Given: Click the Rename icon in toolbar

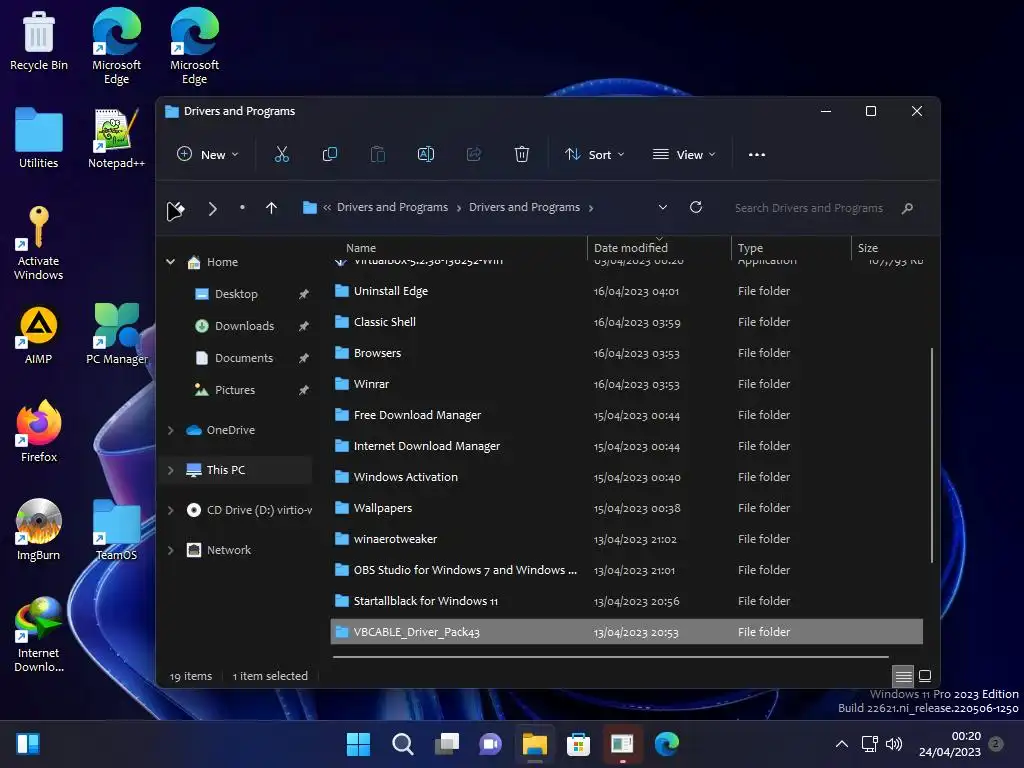Looking at the screenshot, I should [x=426, y=154].
